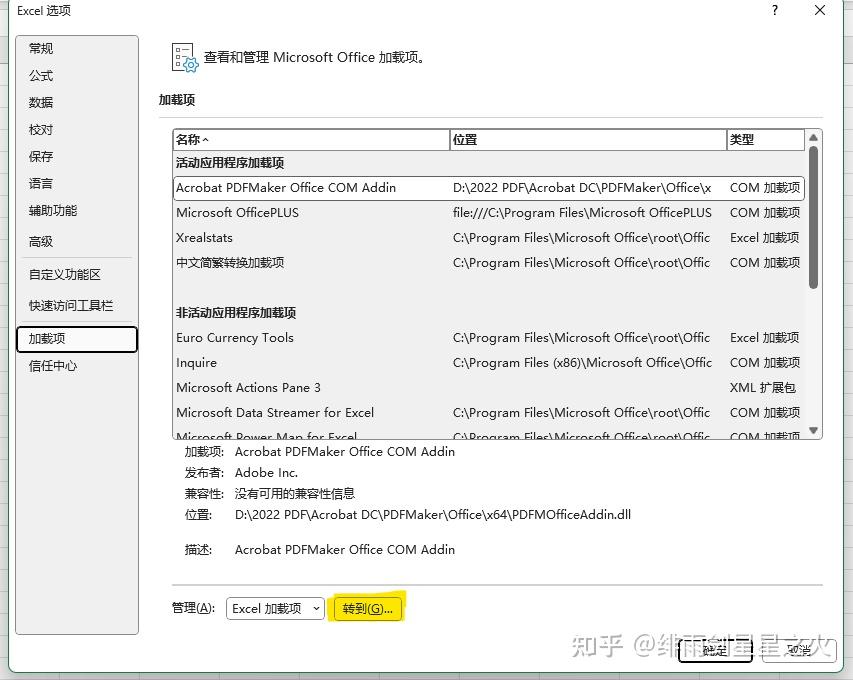
Task: Select the Microsoft OfficePLUS add-in row
Action: (489, 213)
